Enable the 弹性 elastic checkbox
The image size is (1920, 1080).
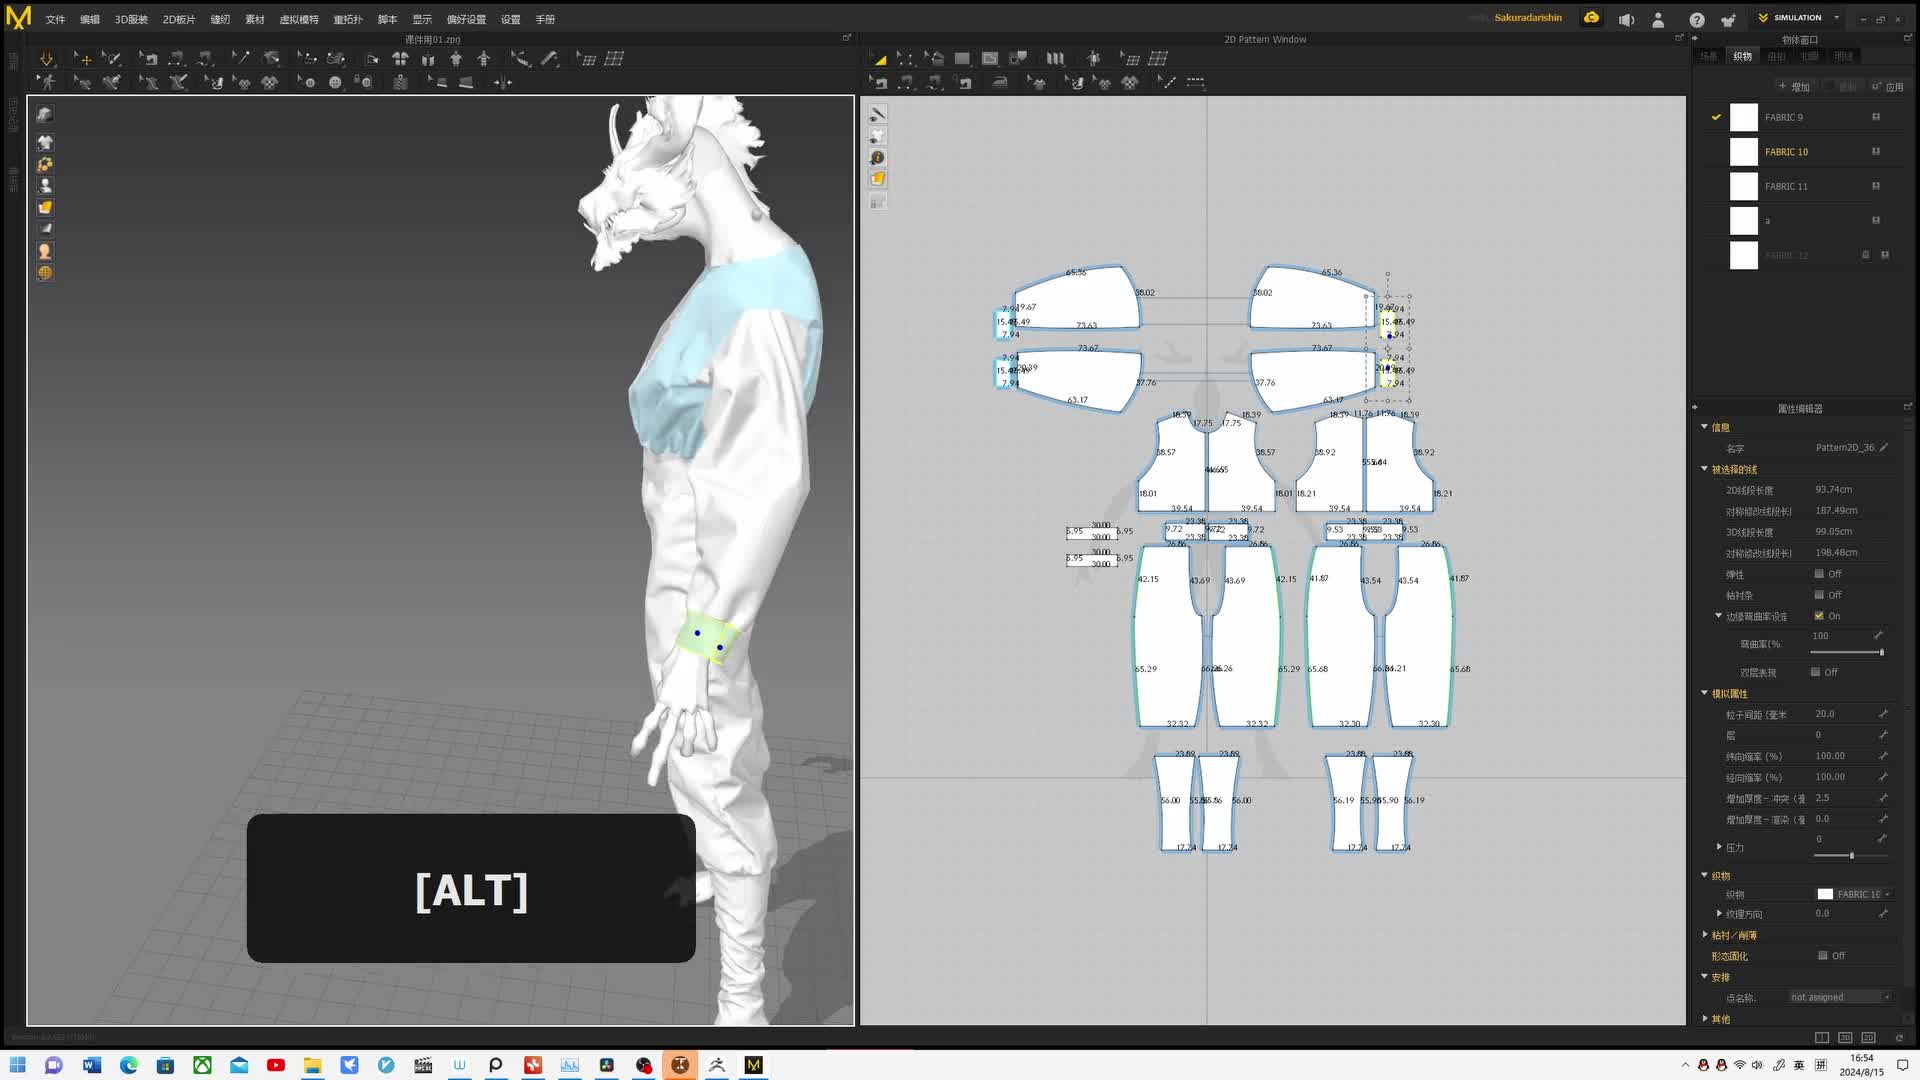point(1819,574)
